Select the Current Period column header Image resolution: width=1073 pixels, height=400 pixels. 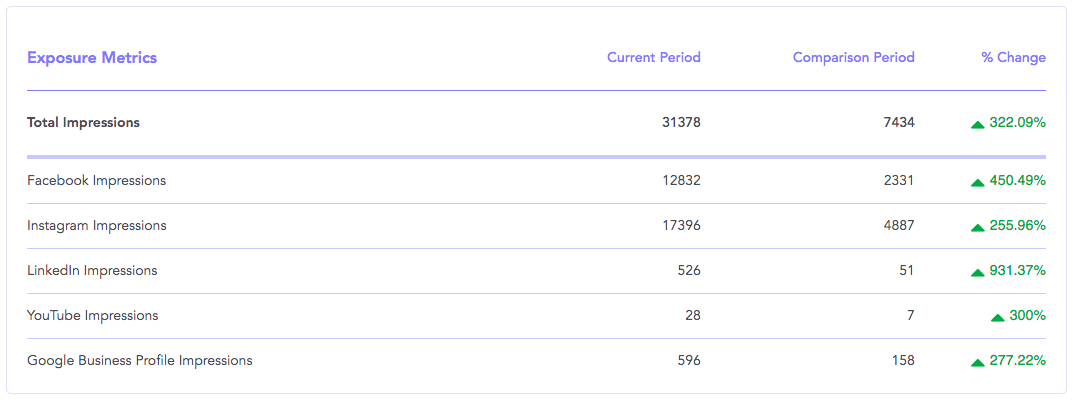[x=654, y=57]
